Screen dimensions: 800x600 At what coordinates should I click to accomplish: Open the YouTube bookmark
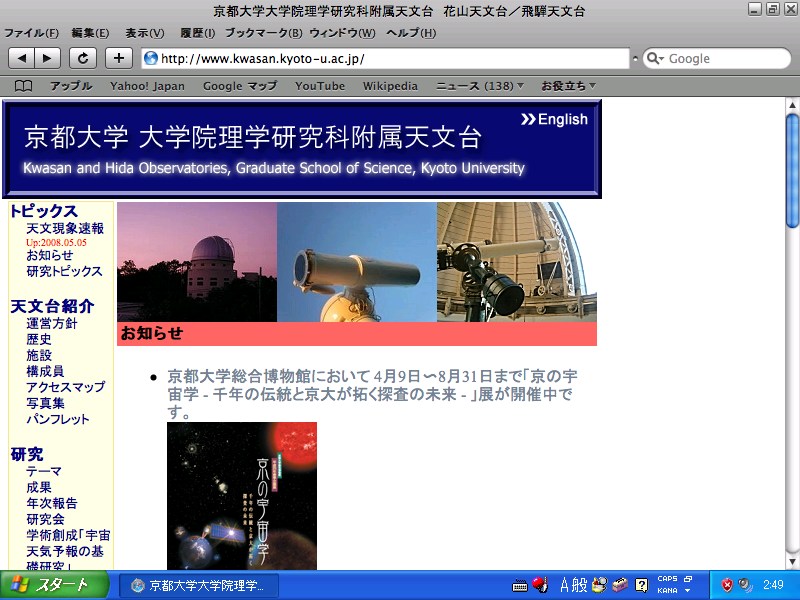click(x=320, y=86)
